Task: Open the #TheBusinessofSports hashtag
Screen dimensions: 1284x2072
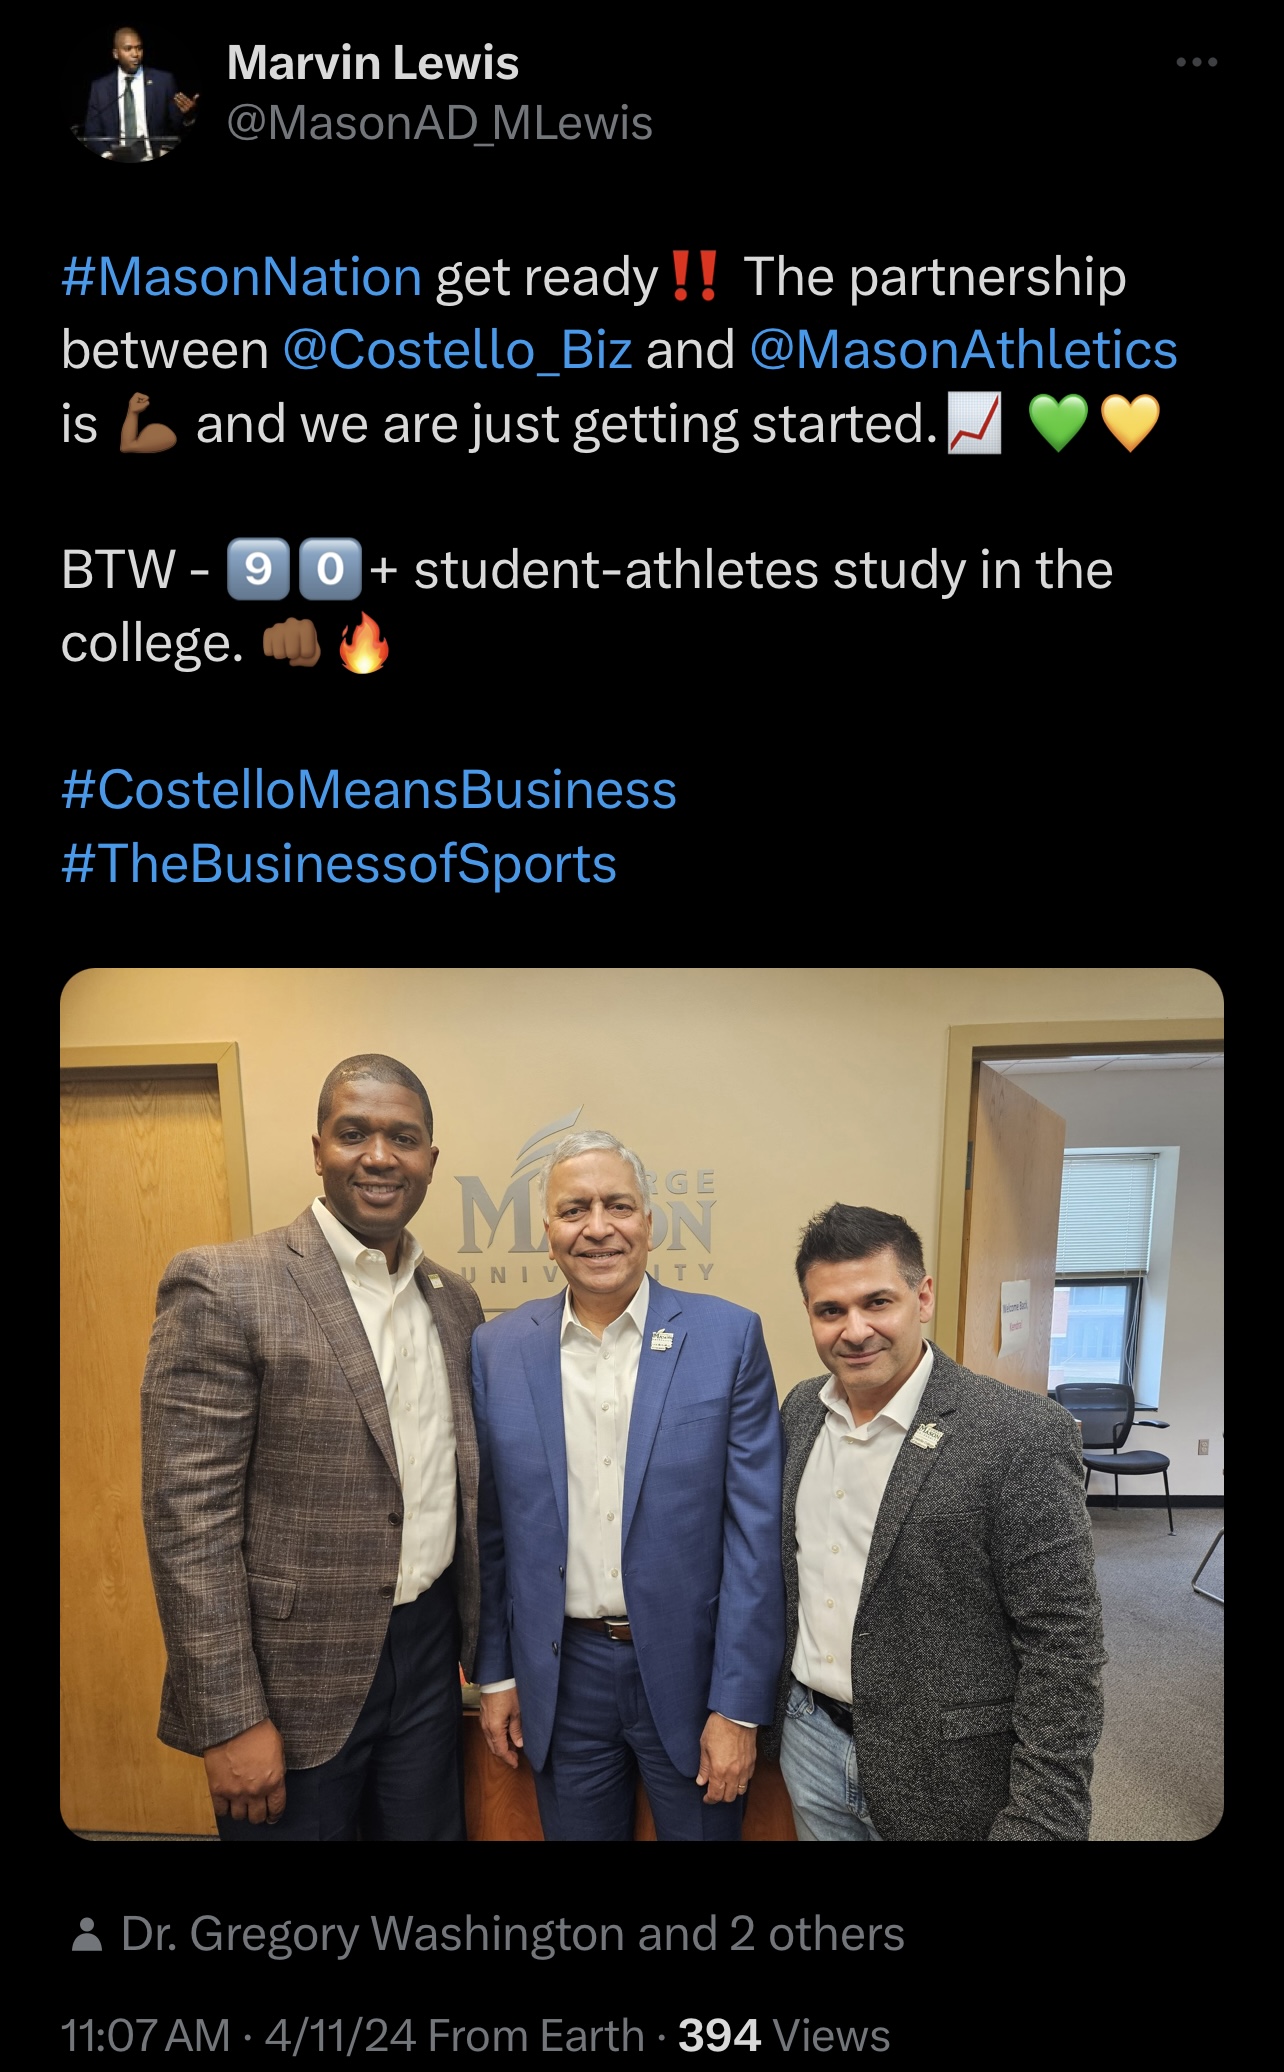Action: [339, 864]
